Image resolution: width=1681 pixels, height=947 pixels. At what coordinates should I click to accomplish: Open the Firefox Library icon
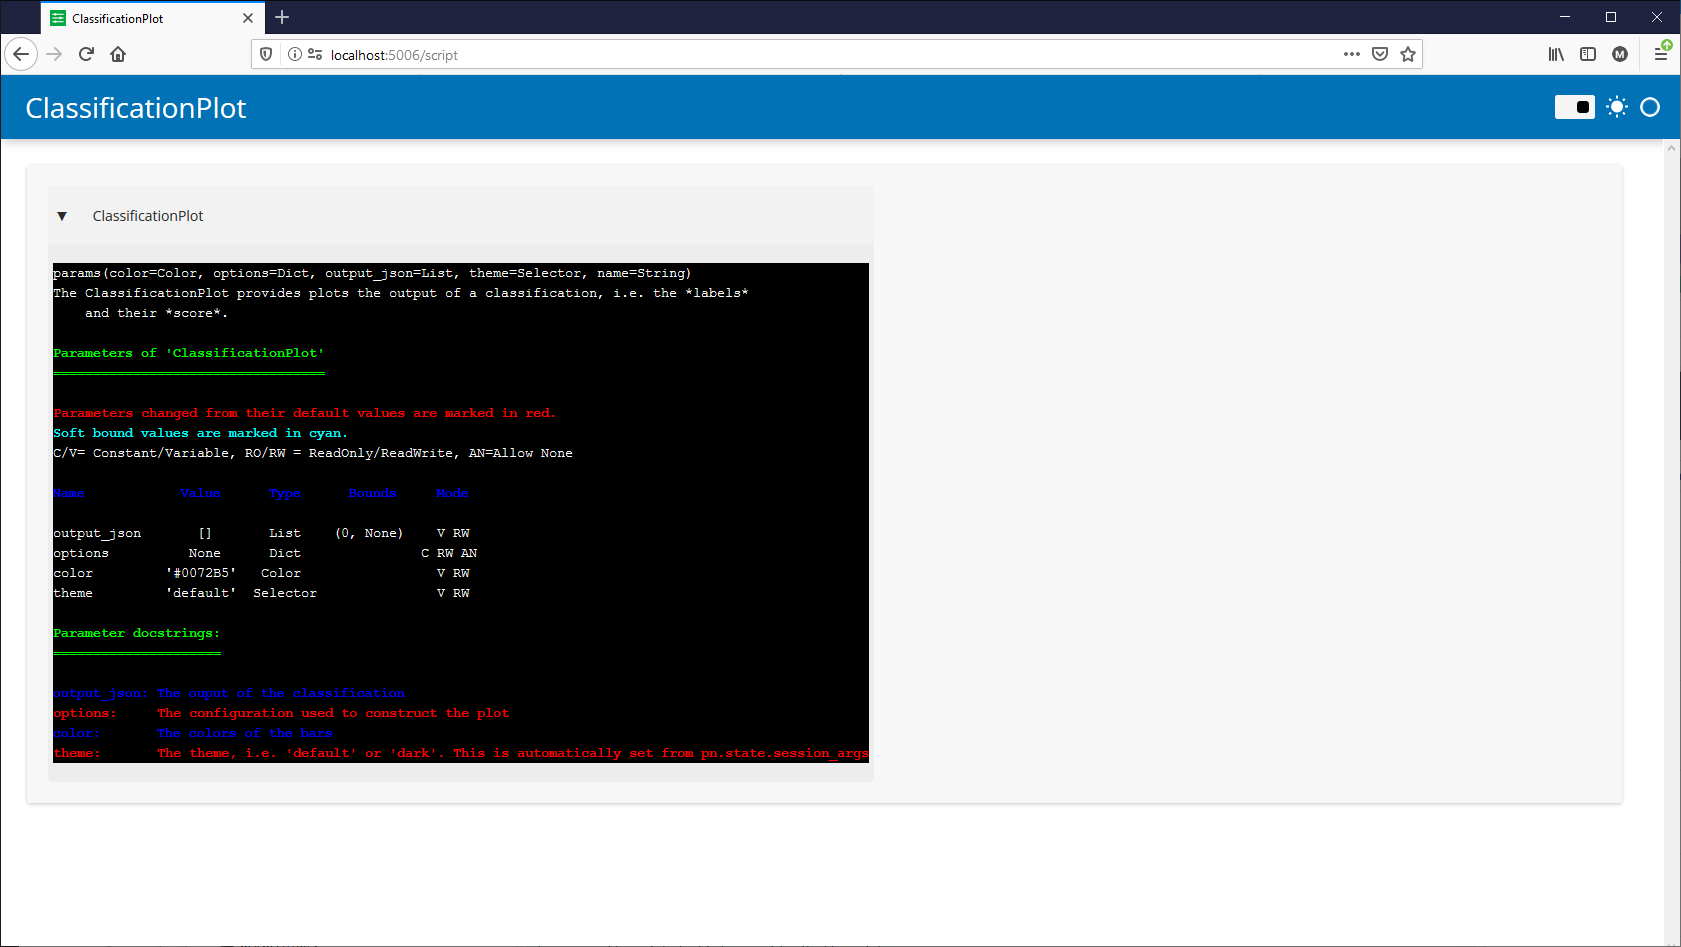pos(1556,54)
